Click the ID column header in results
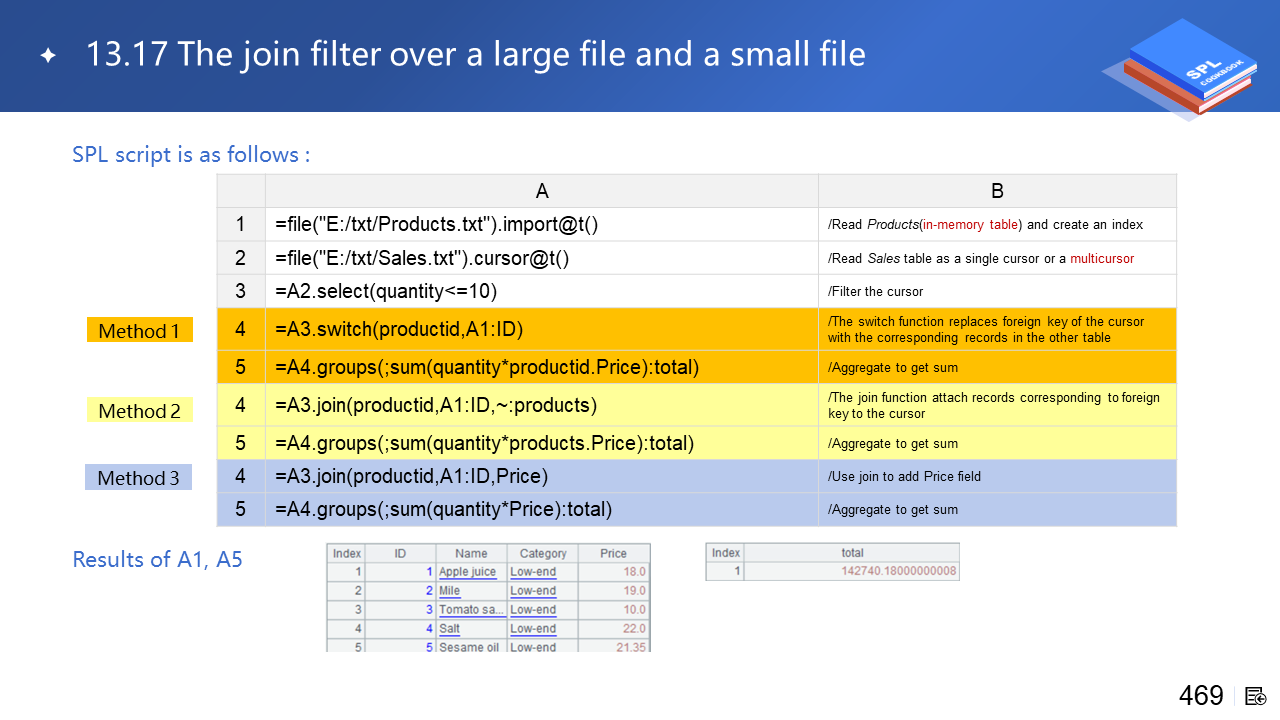This screenshot has width=1280, height=720. pos(400,553)
